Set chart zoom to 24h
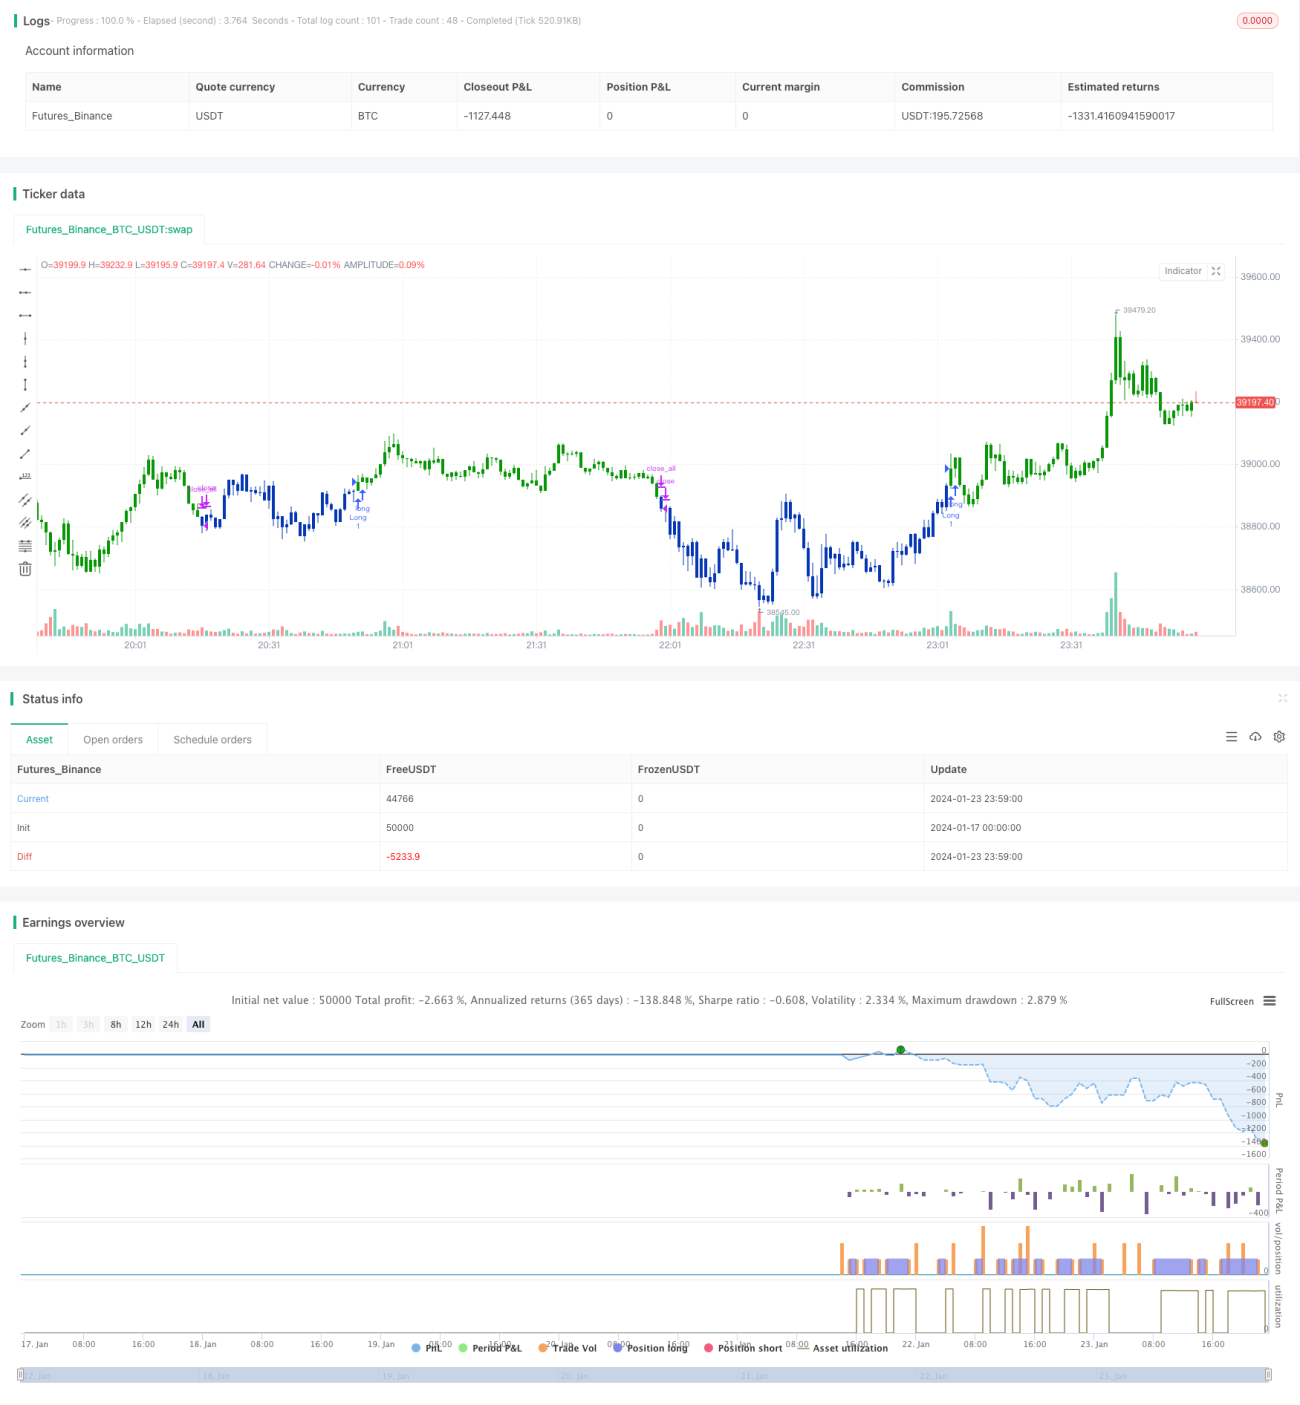The height and width of the screenshot is (1405, 1300). pyautogui.click(x=171, y=1024)
